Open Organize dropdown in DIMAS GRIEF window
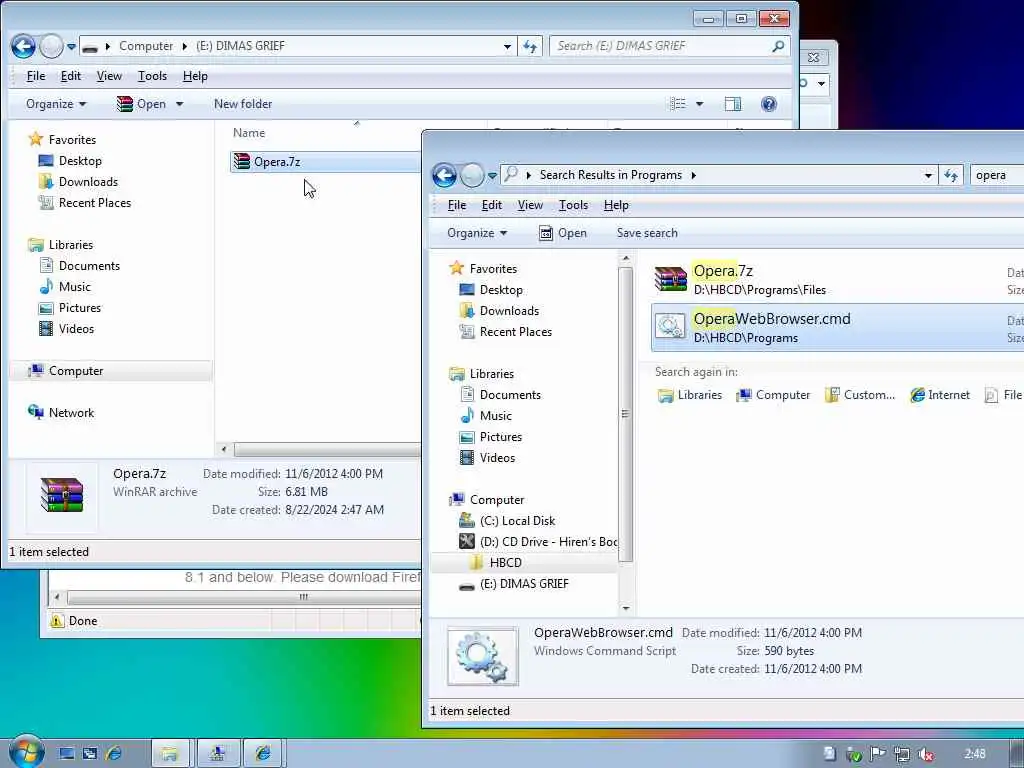This screenshot has height=768, width=1024. 56,104
